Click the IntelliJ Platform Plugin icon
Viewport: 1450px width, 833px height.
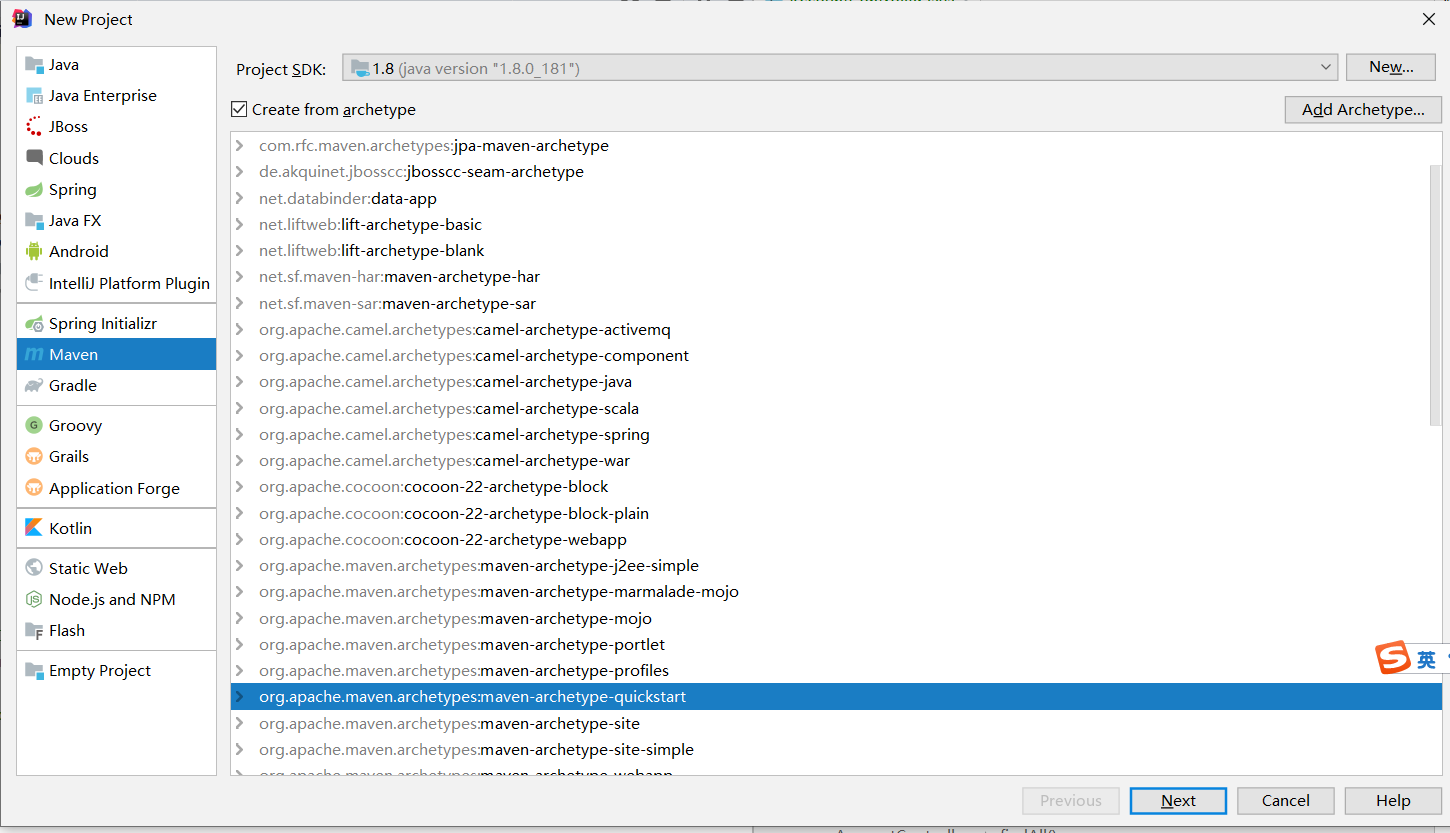[x=34, y=283]
